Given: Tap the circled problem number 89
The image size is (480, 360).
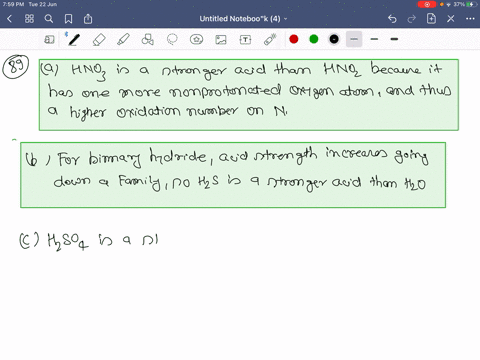Looking at the screenshot, I should [x=16, y=67].
